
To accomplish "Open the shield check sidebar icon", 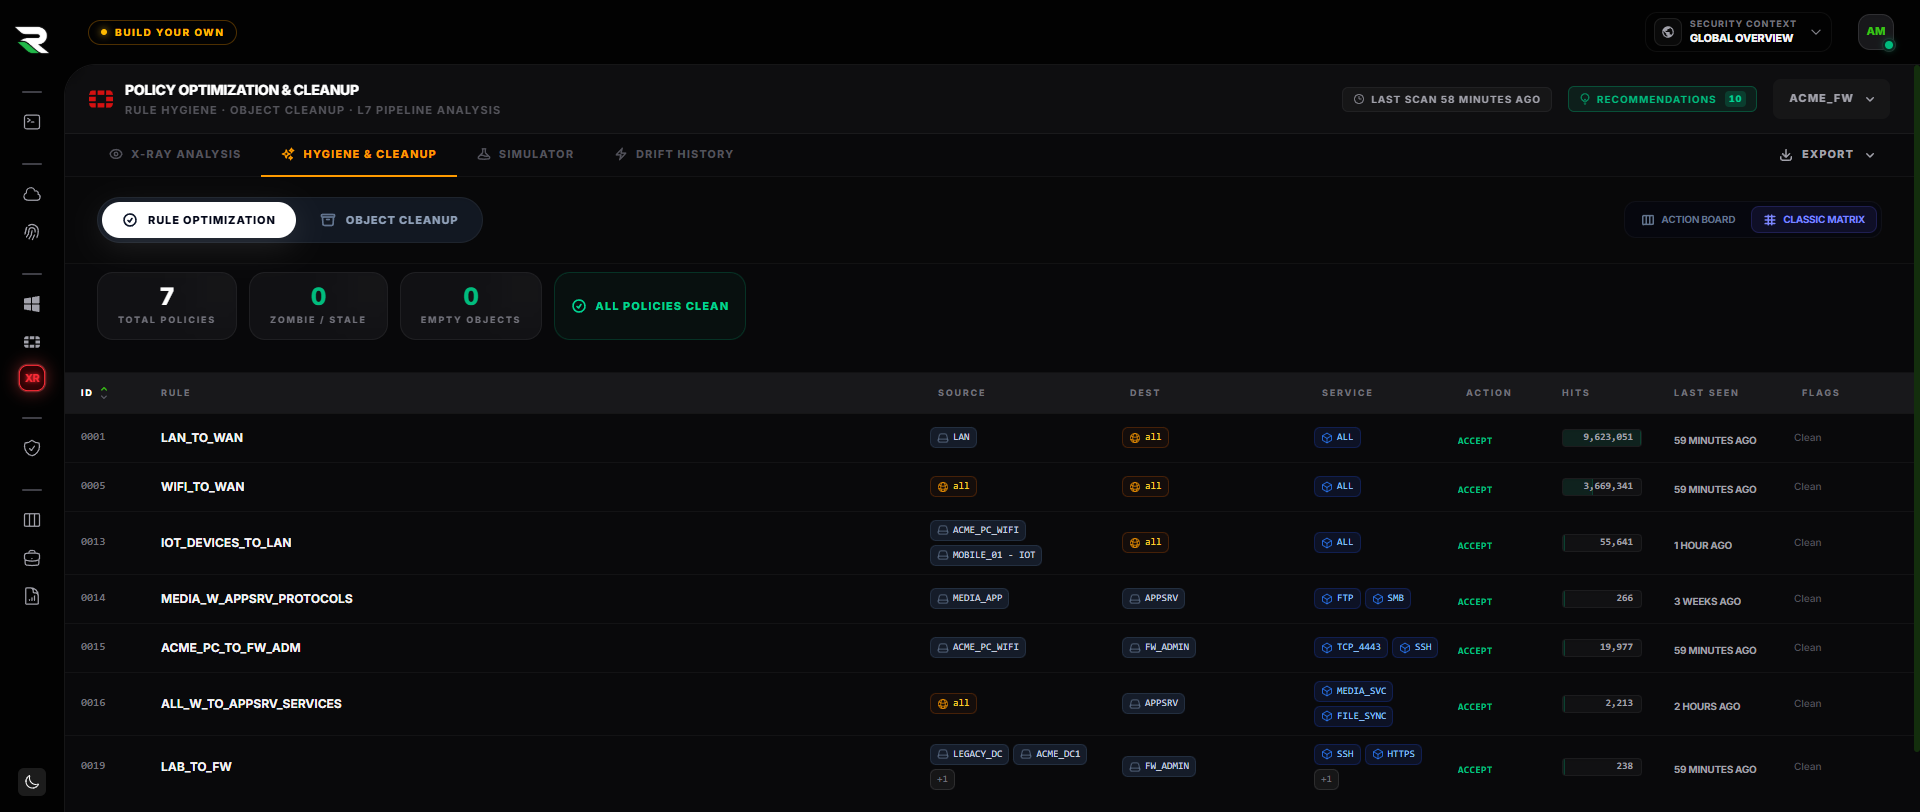I will [x=32, y=448].
